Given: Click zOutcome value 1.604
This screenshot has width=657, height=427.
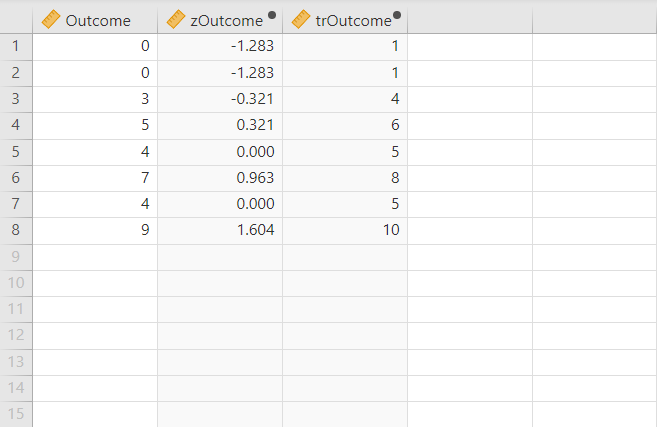Looking at the screenshot, I should tap(255, 230).
